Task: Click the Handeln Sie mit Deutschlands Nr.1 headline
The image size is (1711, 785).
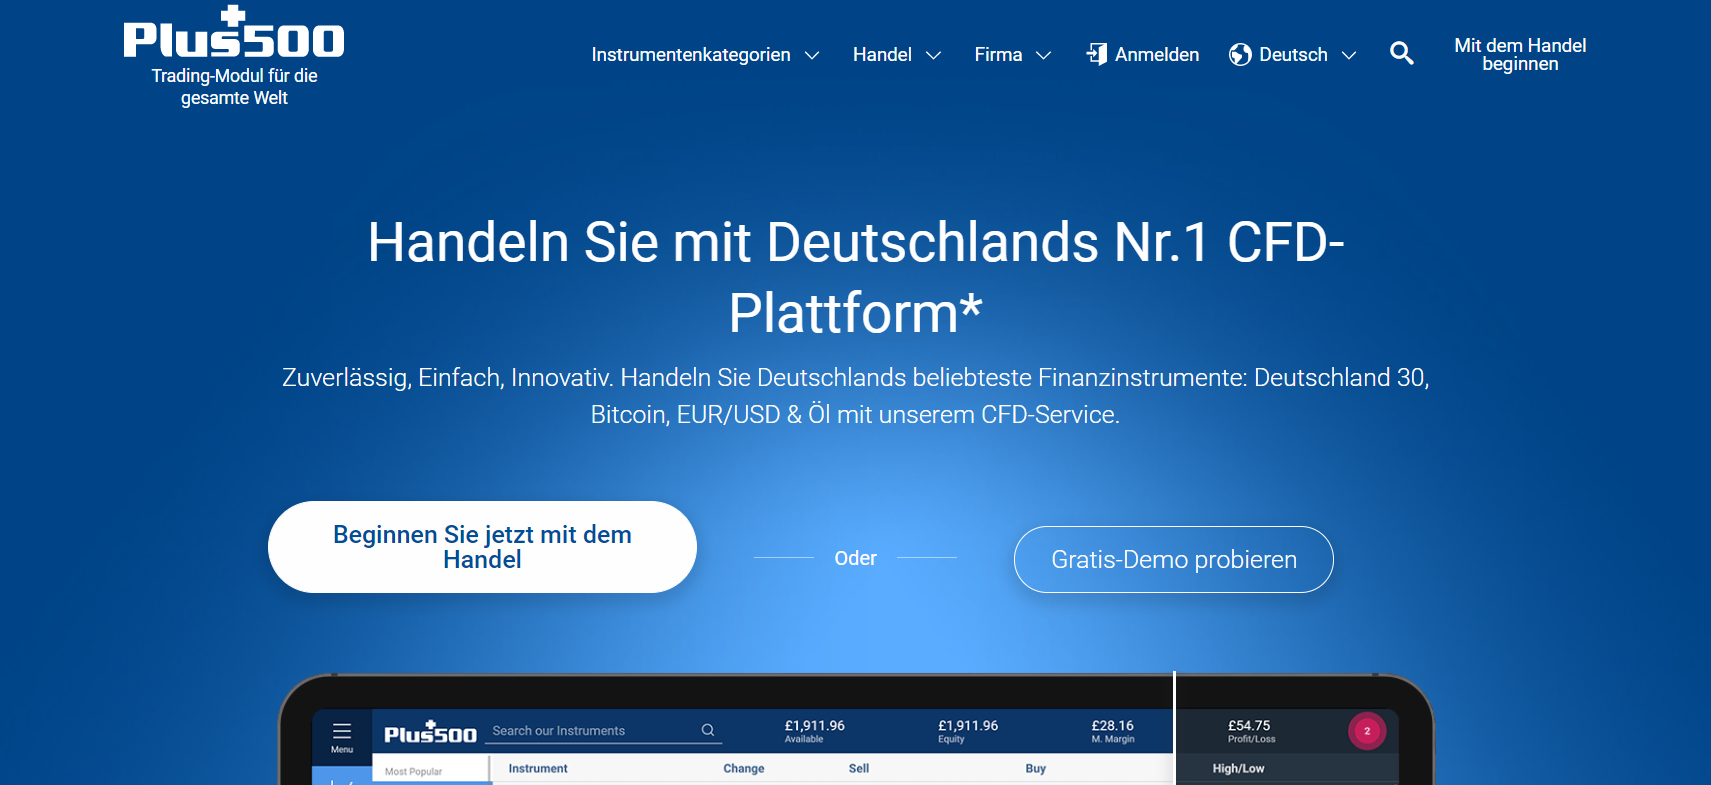Action: click(856, 277)
